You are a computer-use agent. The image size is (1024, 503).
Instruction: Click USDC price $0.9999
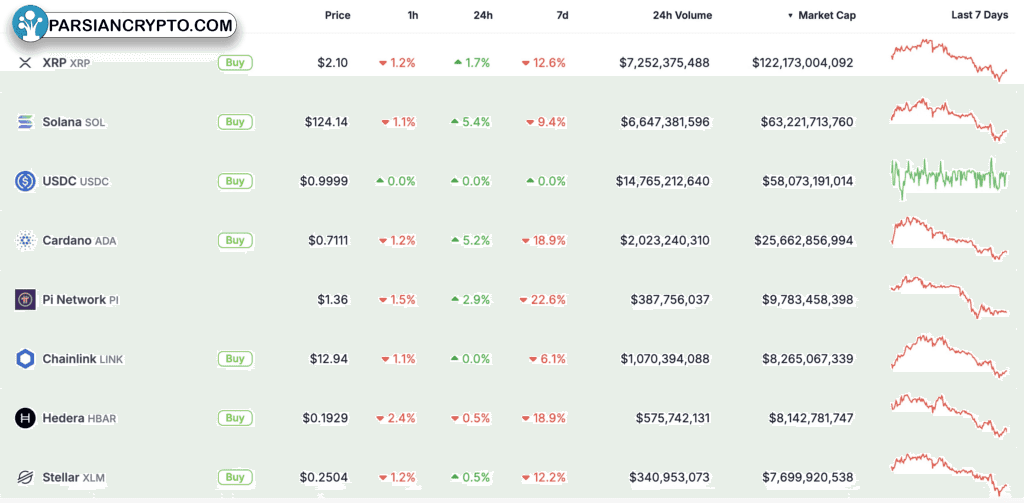pos(324,181)
